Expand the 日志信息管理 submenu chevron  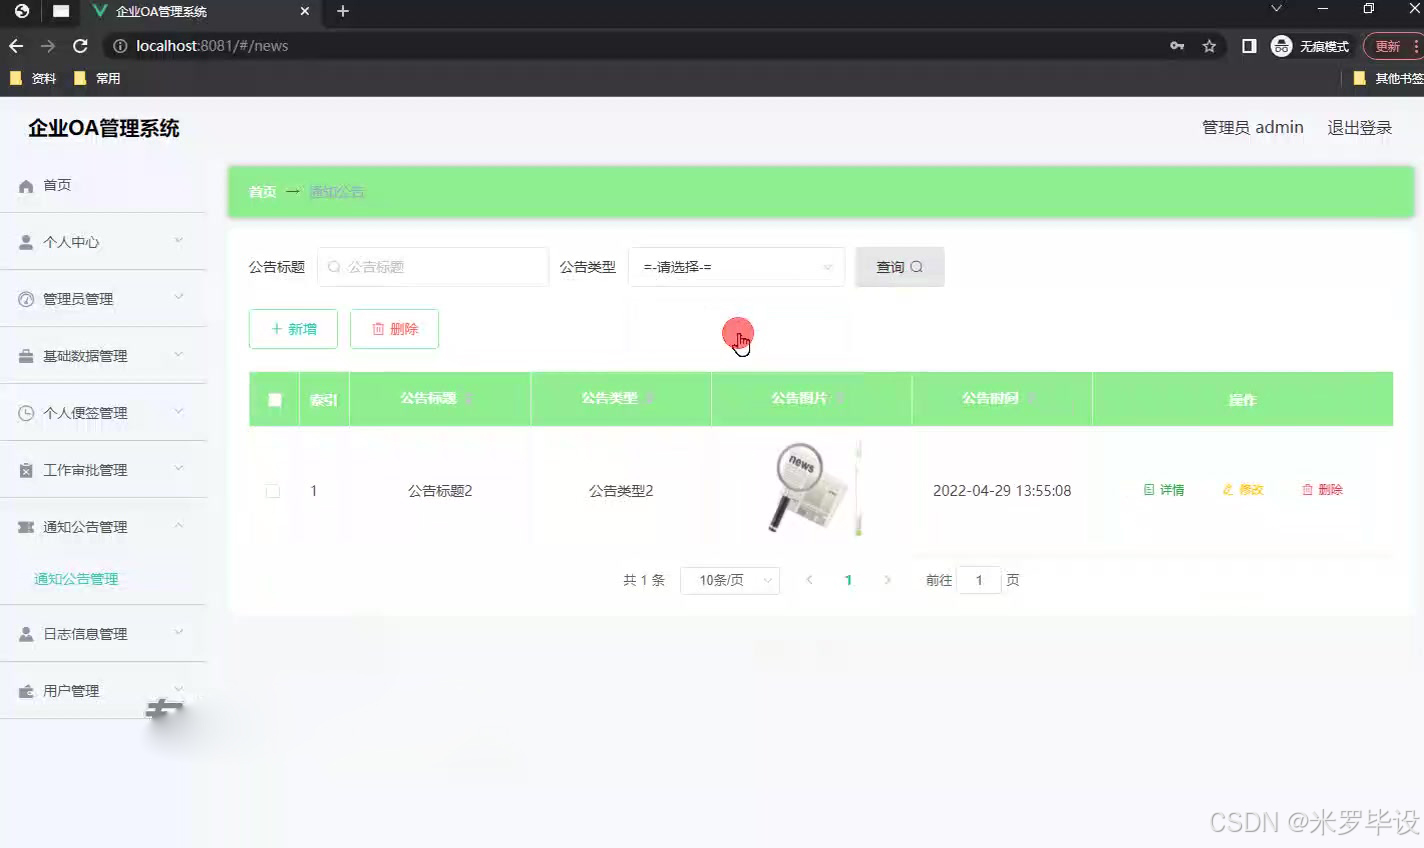(178, 633)
